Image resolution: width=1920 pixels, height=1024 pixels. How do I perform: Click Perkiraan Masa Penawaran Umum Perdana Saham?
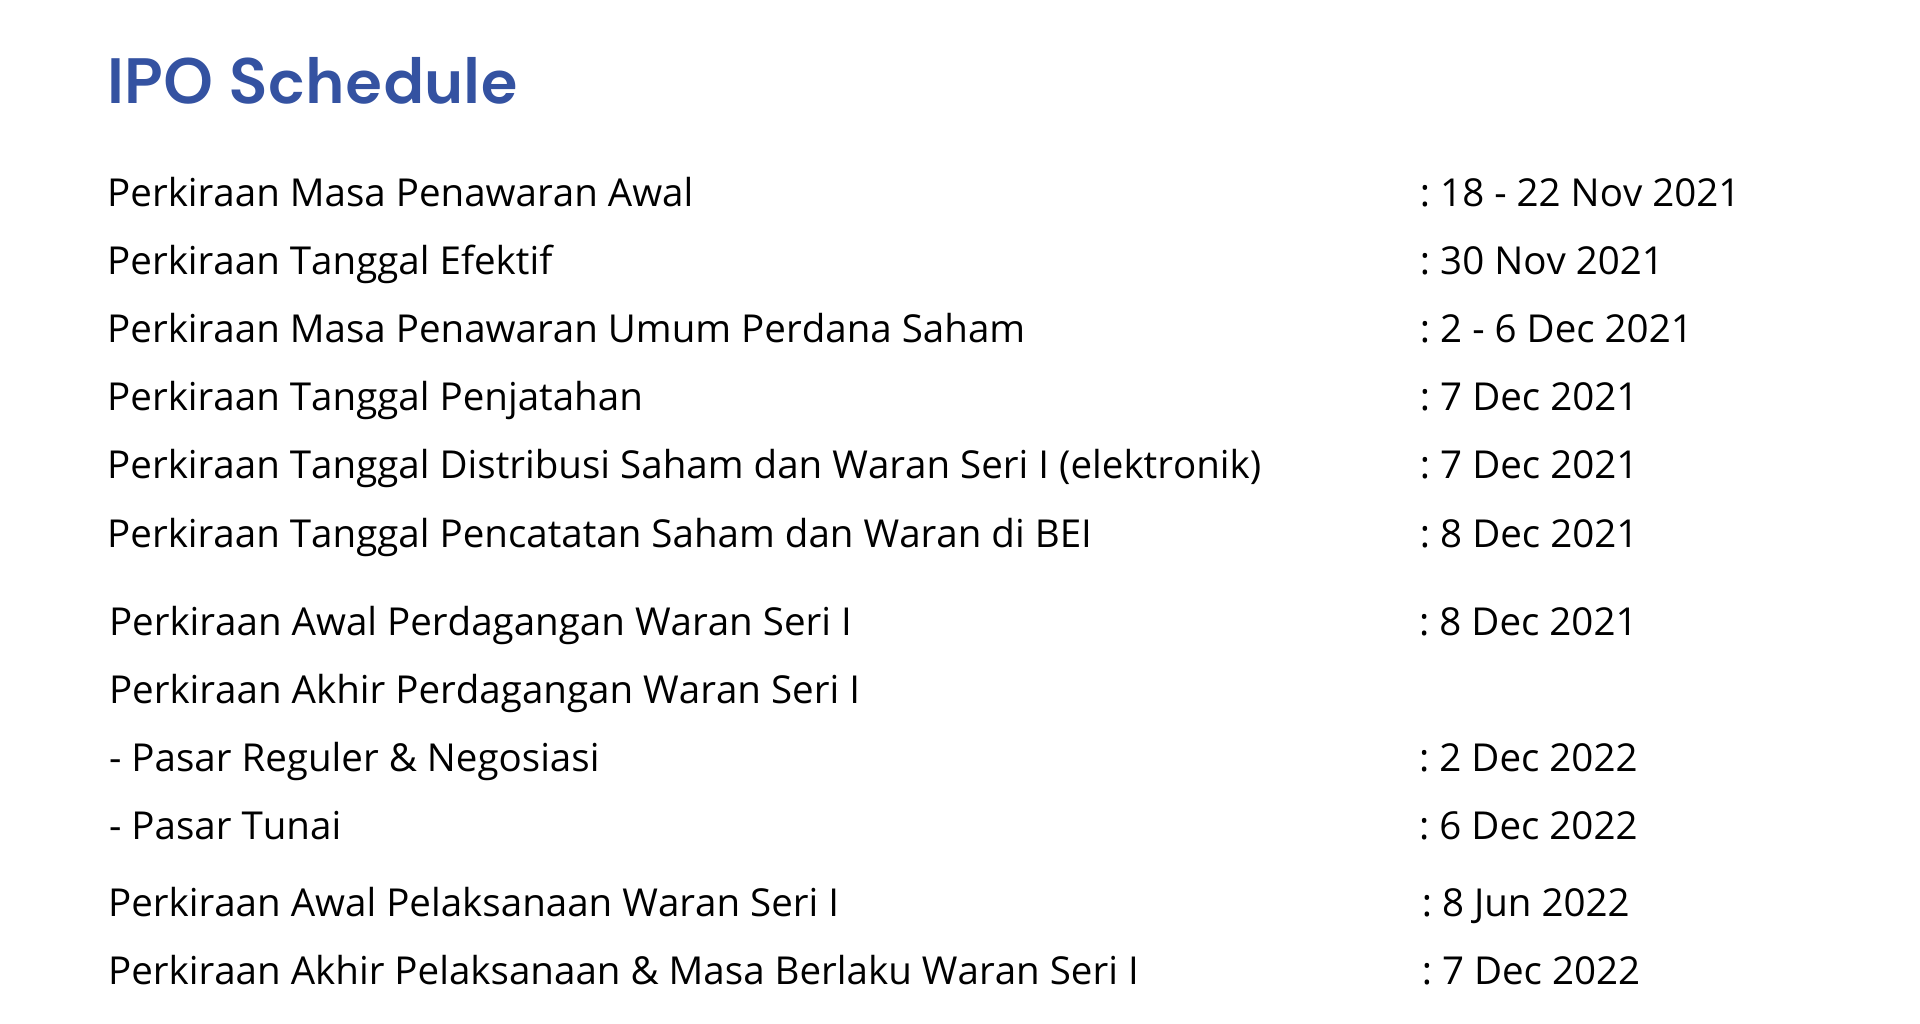(x=566, y=329)
